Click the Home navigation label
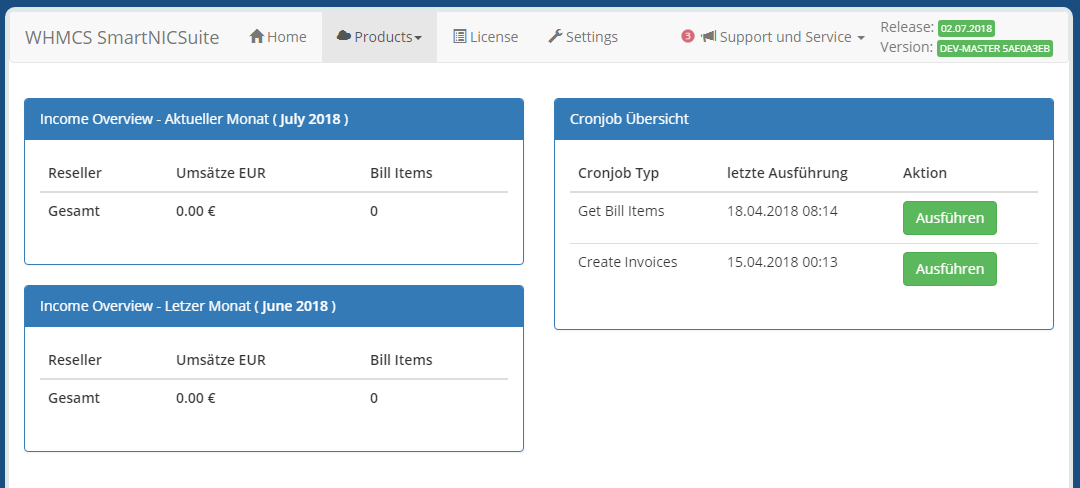Screen dimensions: 1080x488 point(287,37)
